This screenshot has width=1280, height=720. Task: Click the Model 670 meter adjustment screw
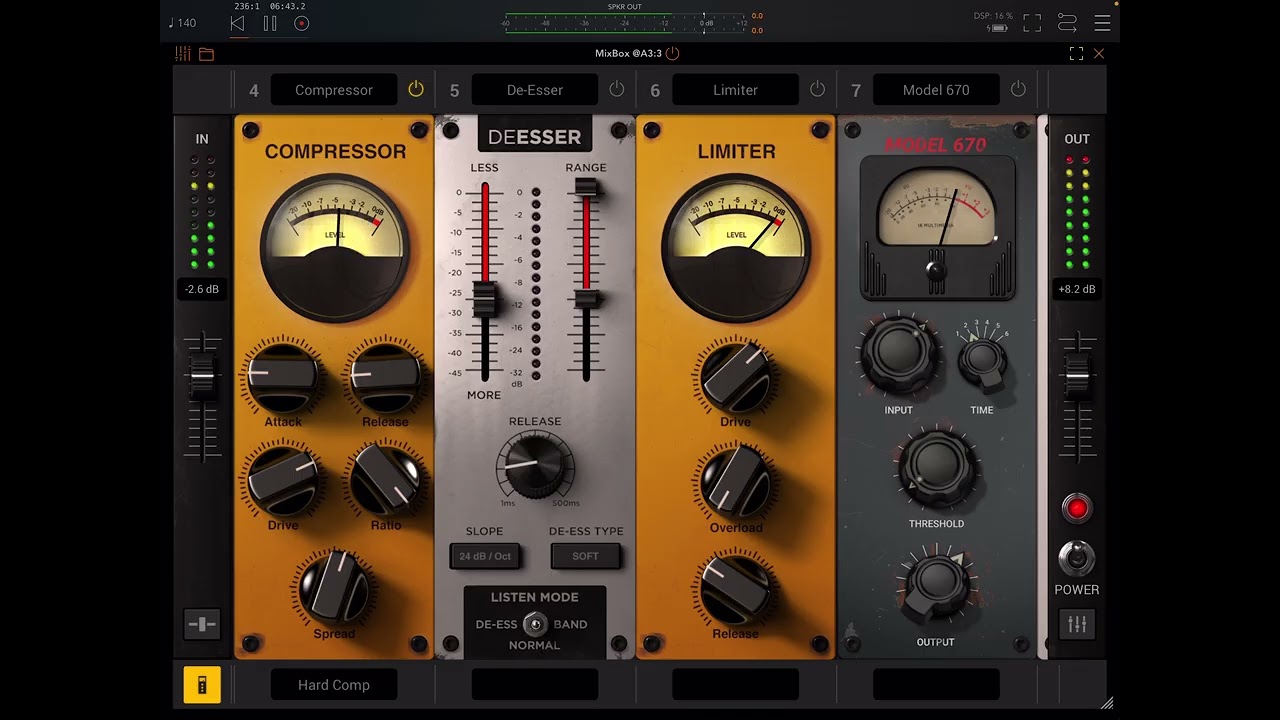pos(936,268)
